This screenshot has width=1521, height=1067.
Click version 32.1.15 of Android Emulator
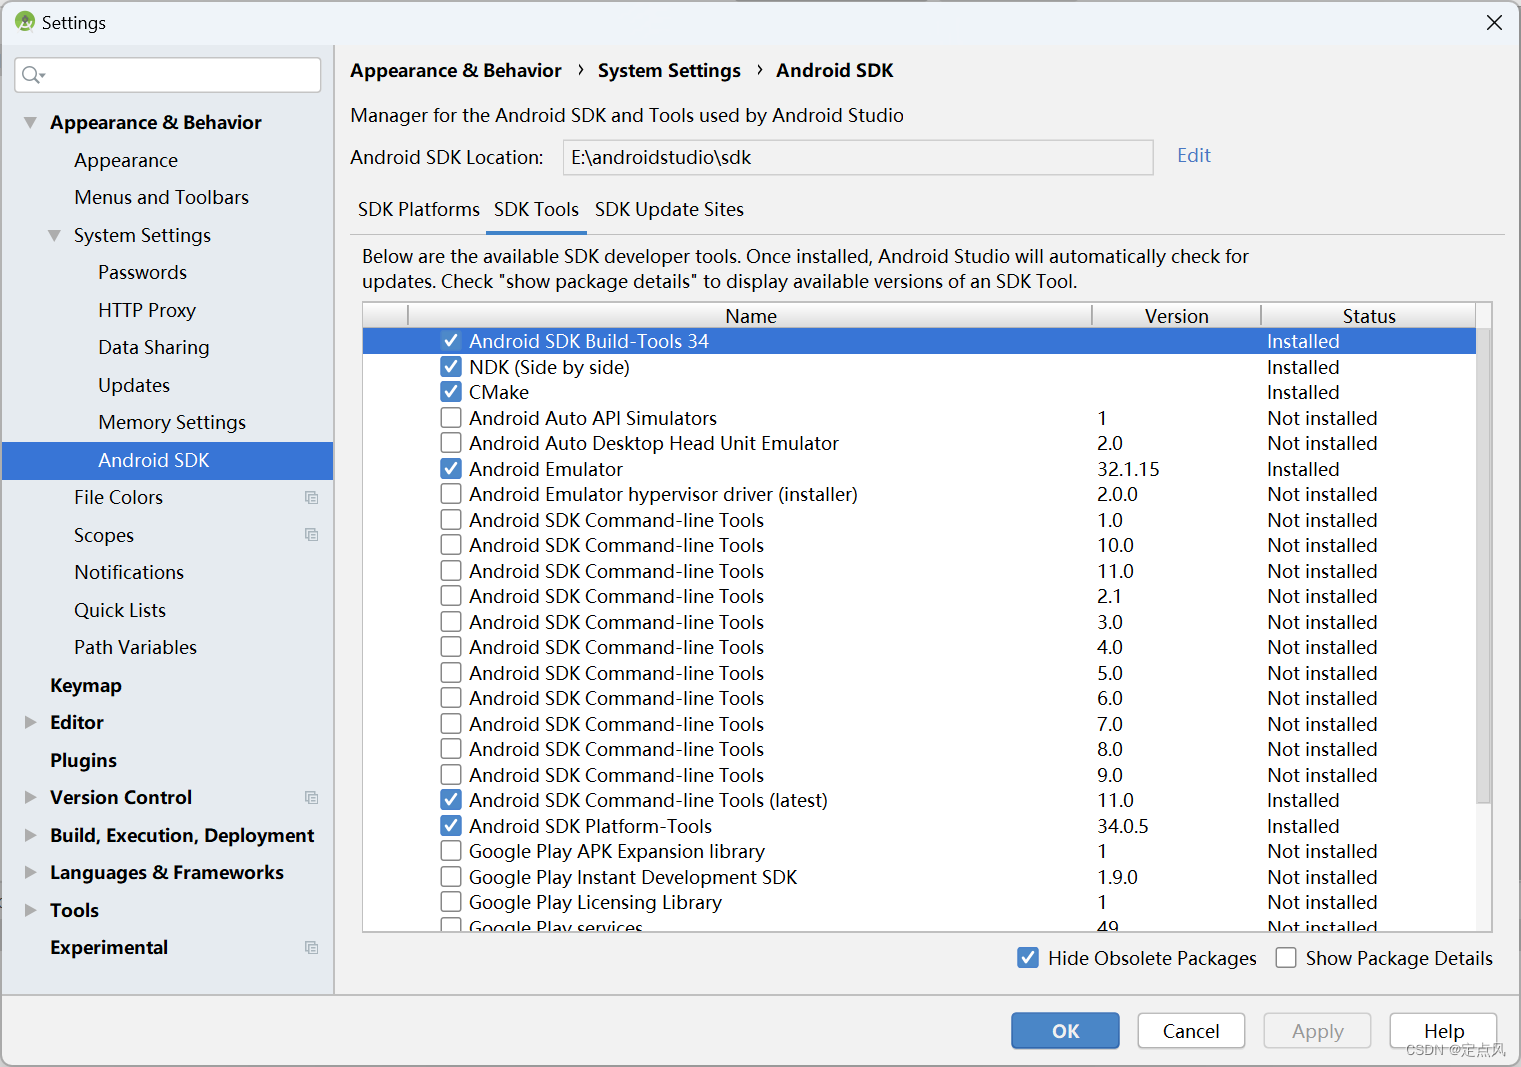point(1128,469)
